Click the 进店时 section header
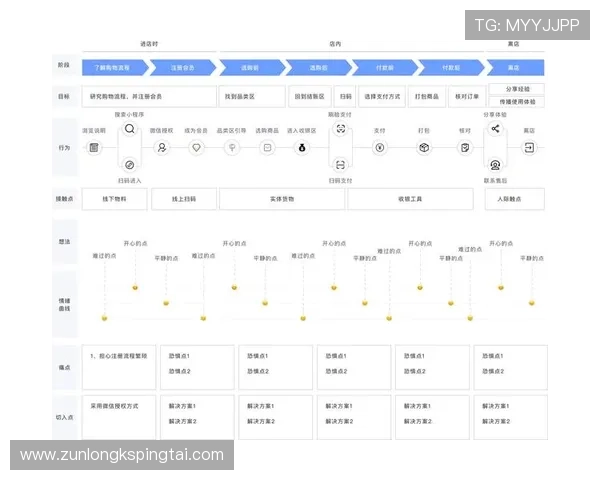The width and height of the screenshot is (600, 480). (x=149, y=44)
